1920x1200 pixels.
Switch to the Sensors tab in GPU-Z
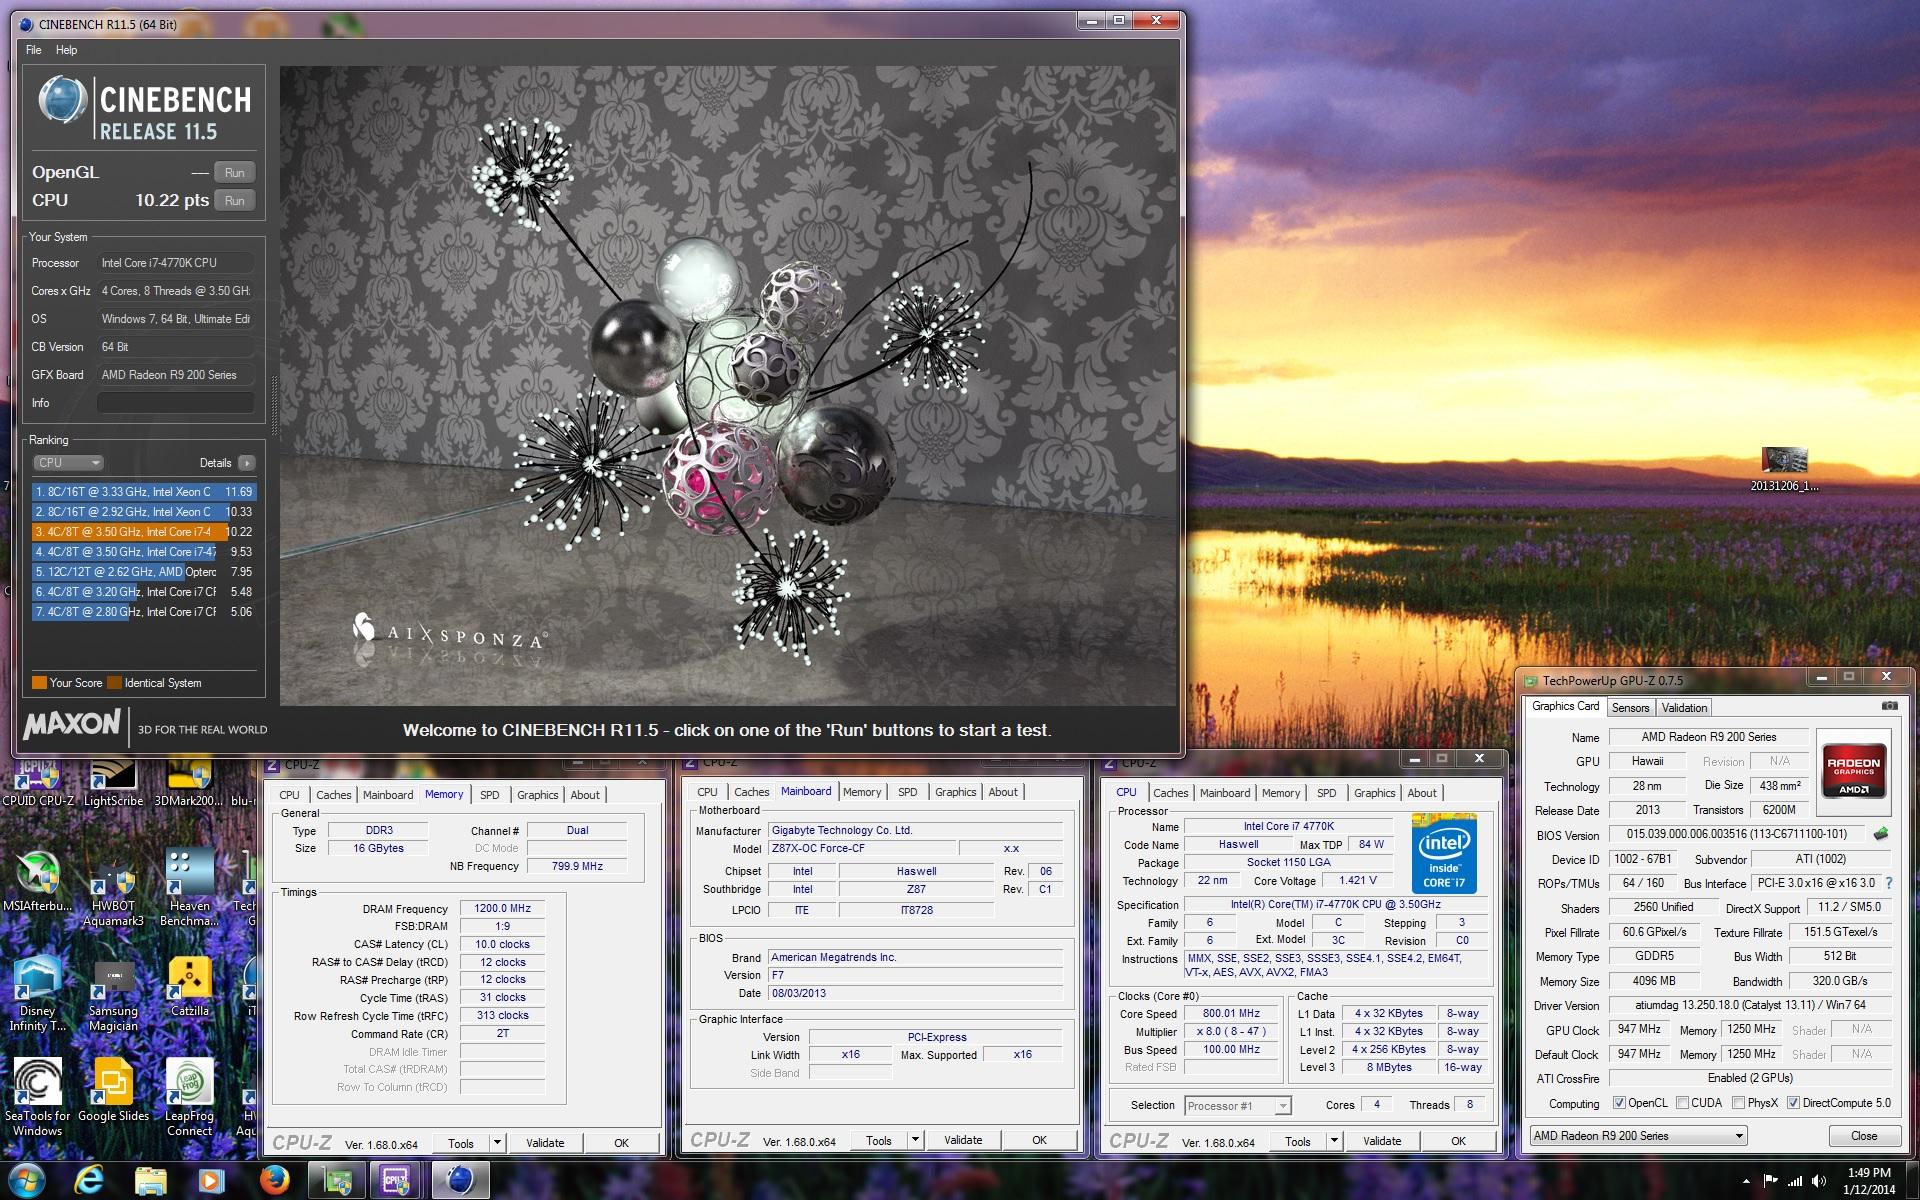(1630, 708)
